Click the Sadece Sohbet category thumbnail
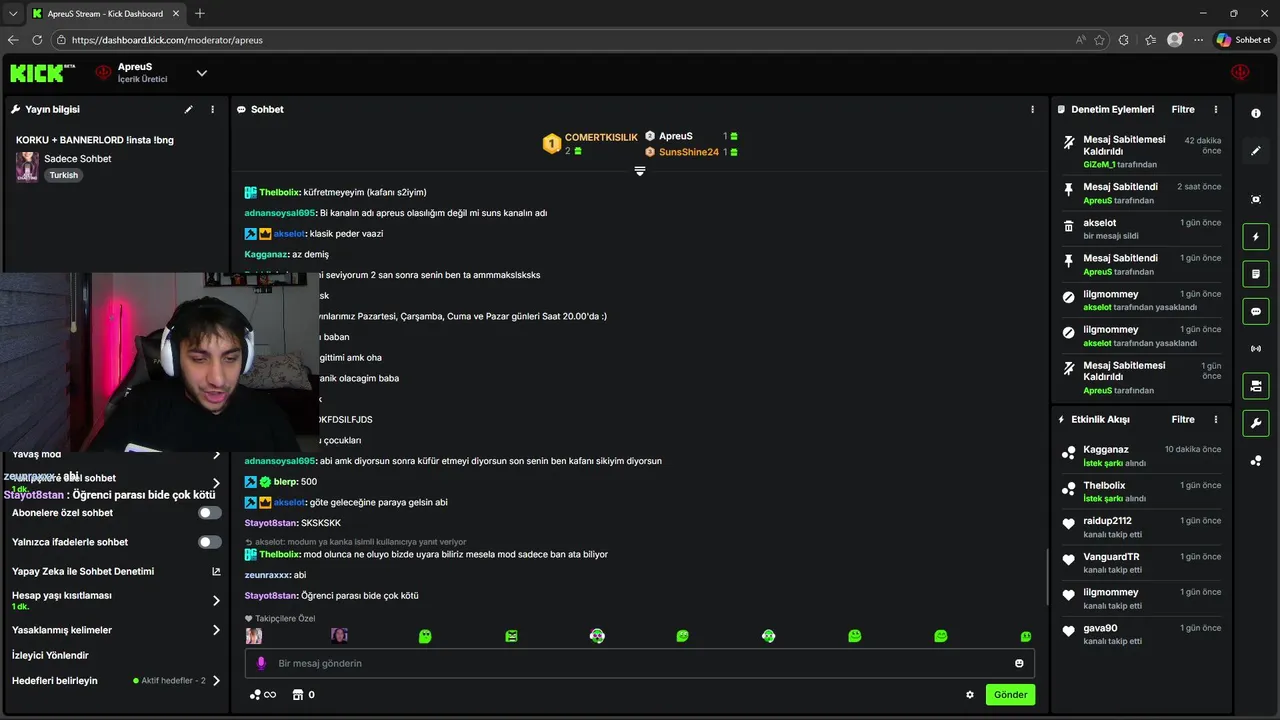This screenshot has height=720, width=1280. pyautogui.click(x=27, y=166)
